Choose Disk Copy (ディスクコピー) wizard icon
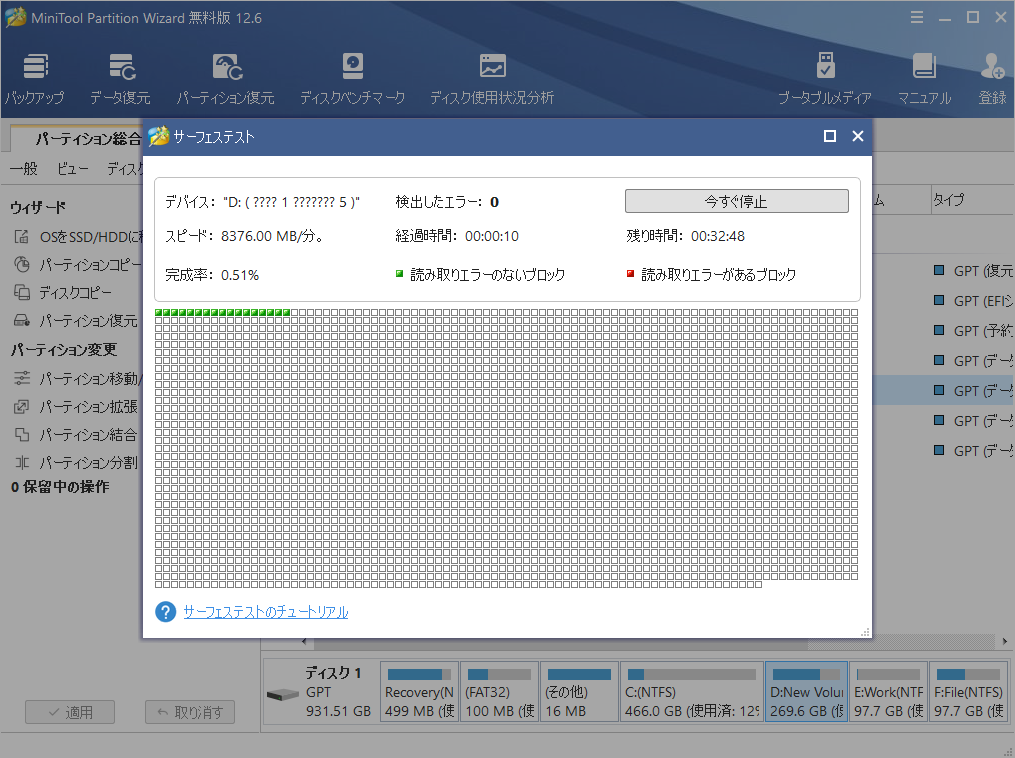 (x=22, y=293)
